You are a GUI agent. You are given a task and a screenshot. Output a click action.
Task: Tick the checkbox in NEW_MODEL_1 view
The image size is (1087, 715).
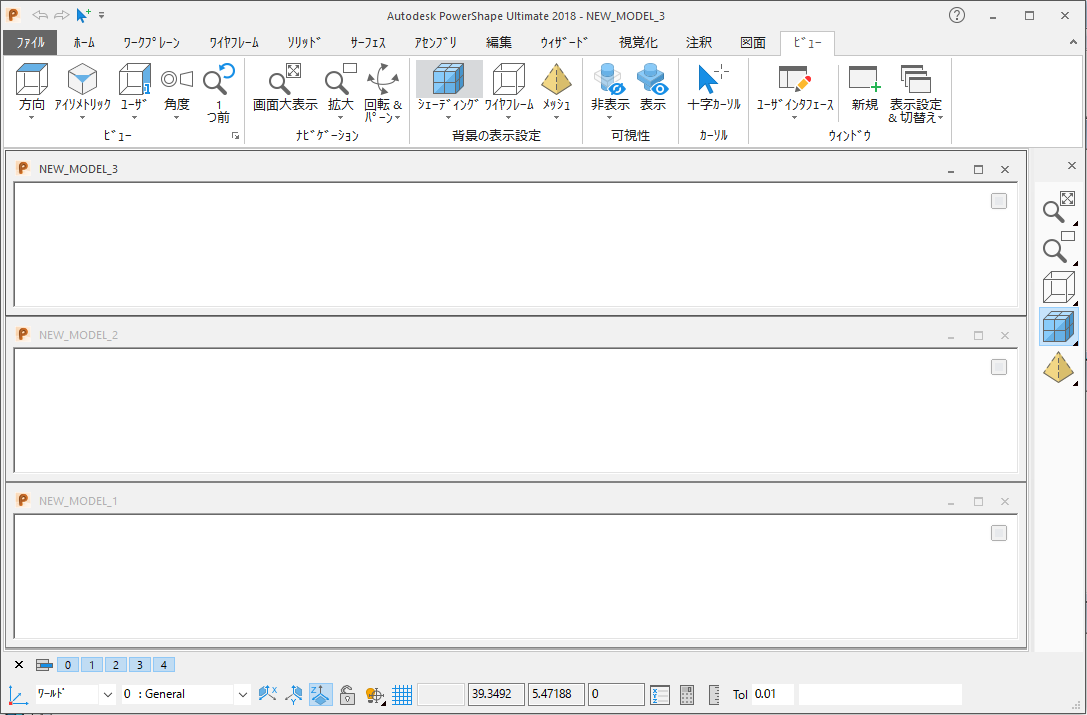coord(999,533)
